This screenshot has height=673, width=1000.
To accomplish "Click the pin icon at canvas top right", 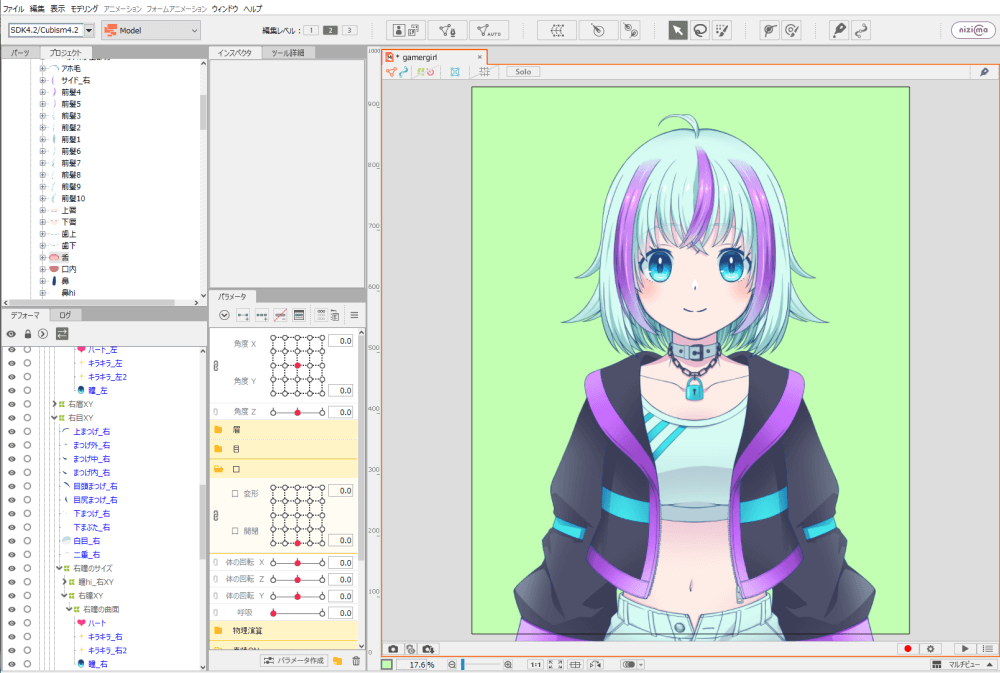I will coord(984,72).
